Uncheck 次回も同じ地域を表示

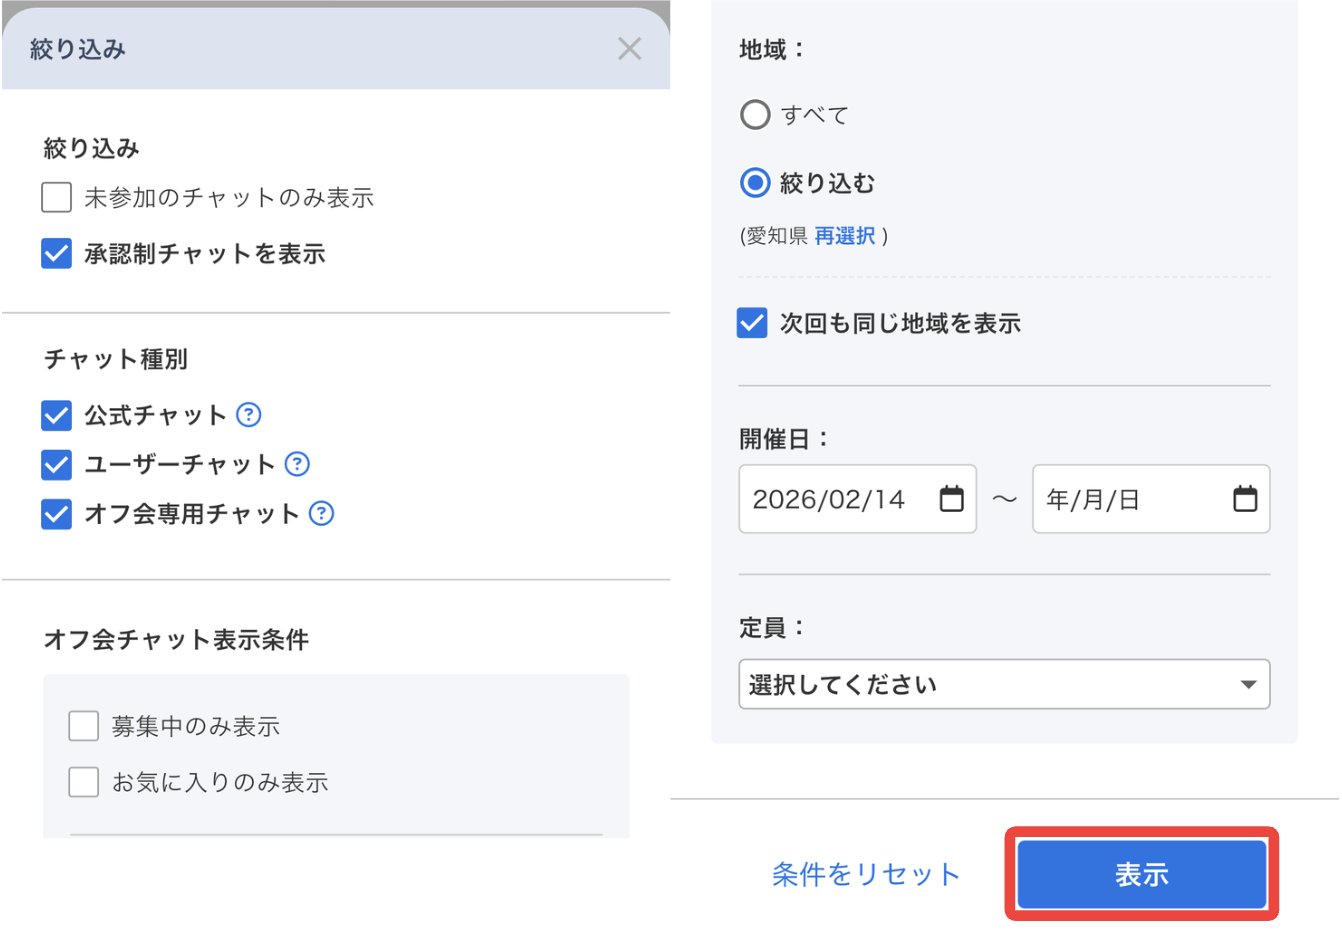751,322
